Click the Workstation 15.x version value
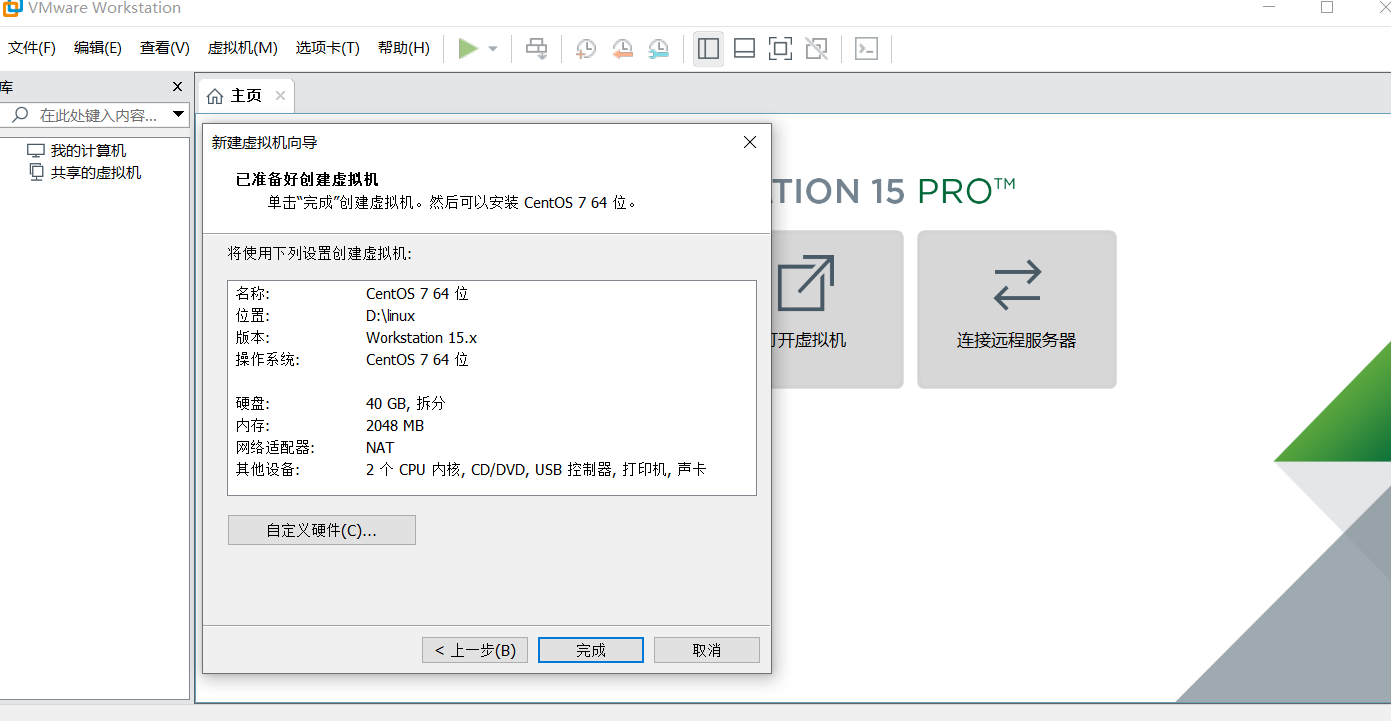 tap(421, 338)
